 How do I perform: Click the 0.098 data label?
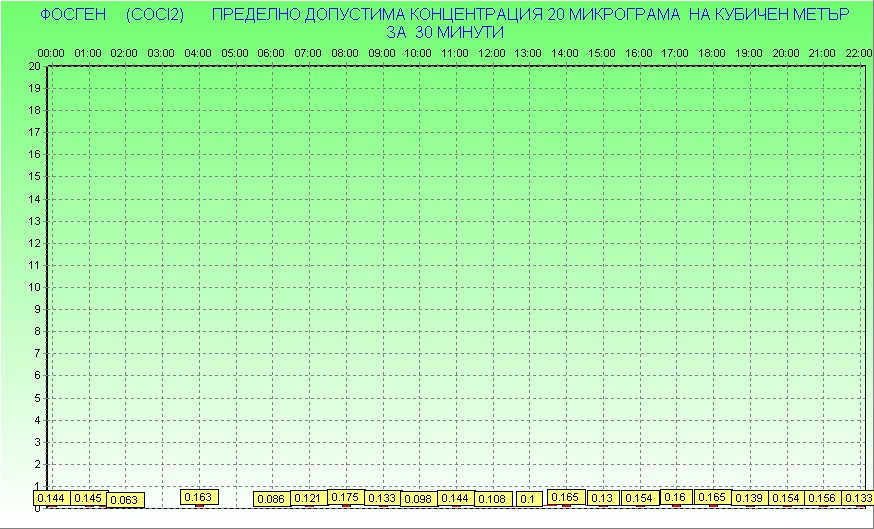[419, 499]
